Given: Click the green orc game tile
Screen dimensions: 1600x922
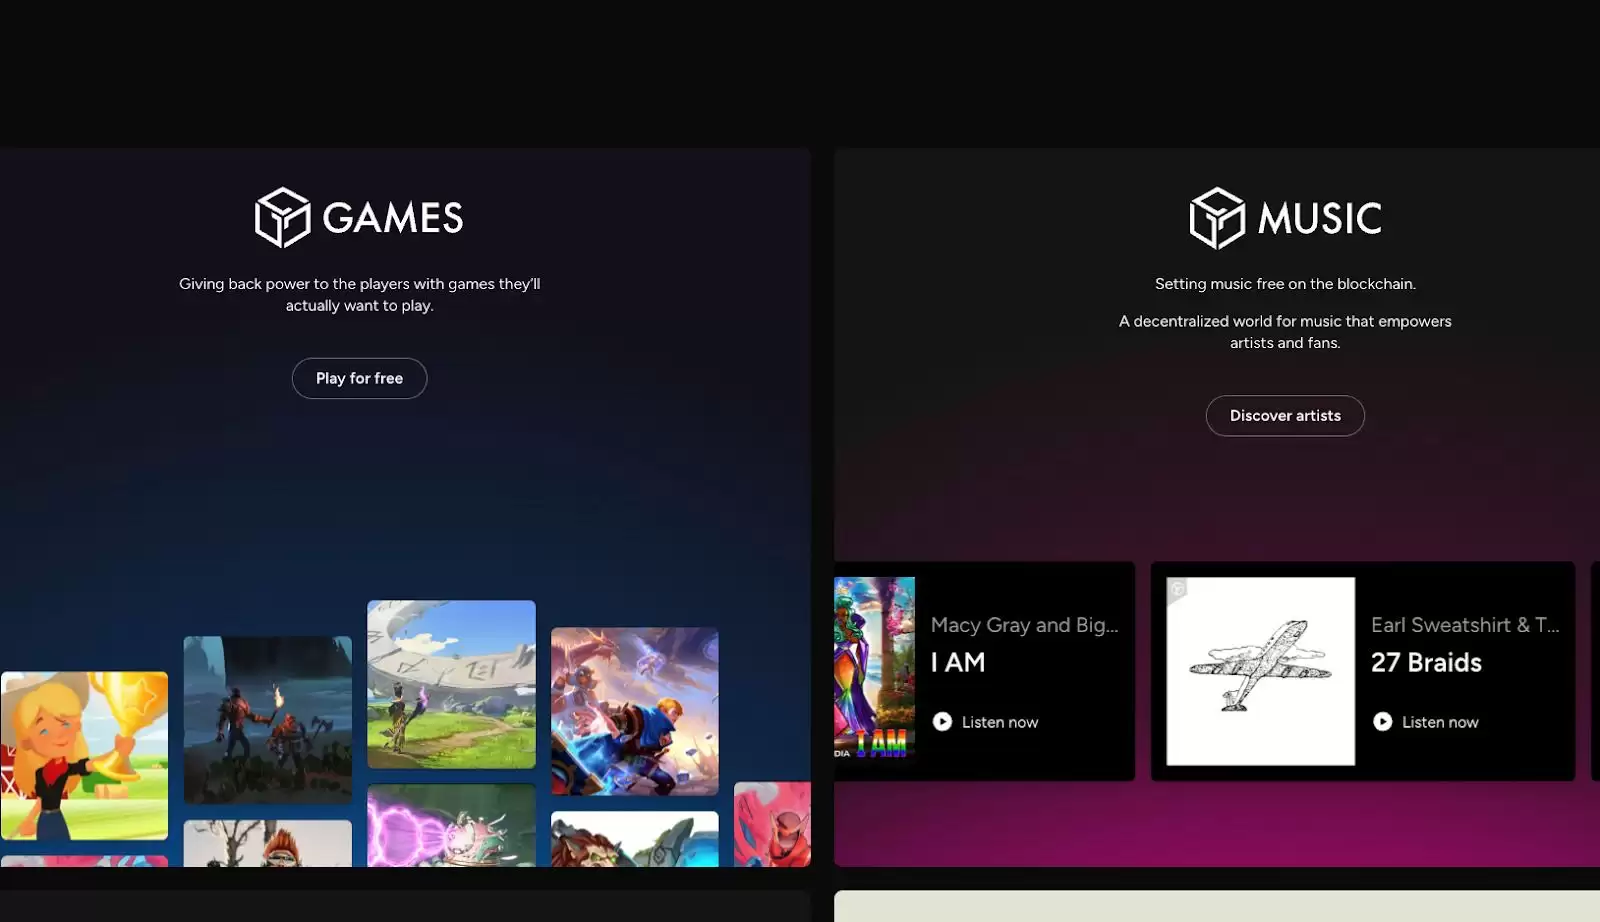Looking at the screenshot, I should pyautogui.click(x=634, y=838).
